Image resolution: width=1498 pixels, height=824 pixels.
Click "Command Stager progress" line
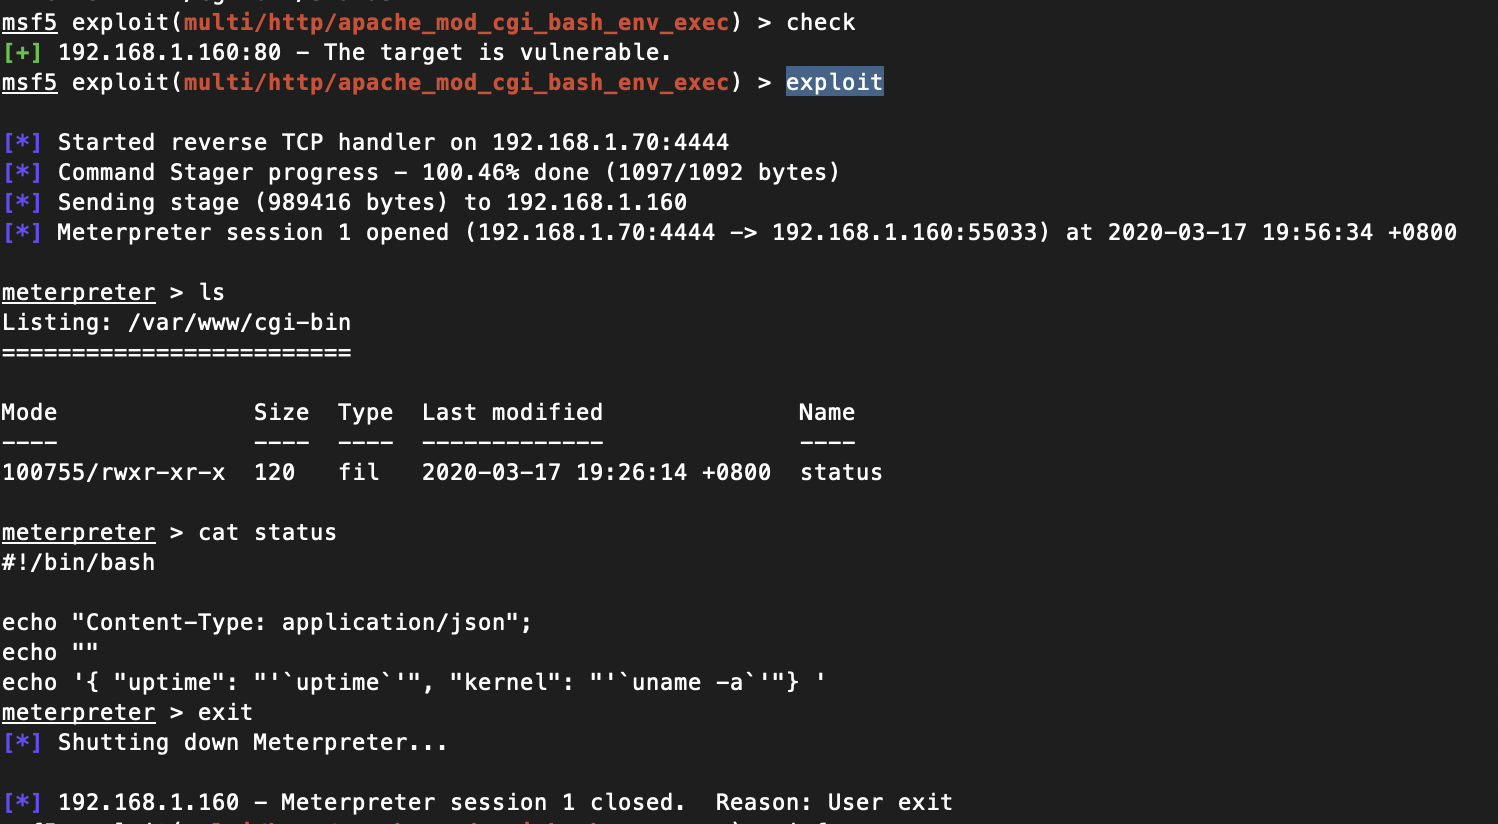click(420, 172)
